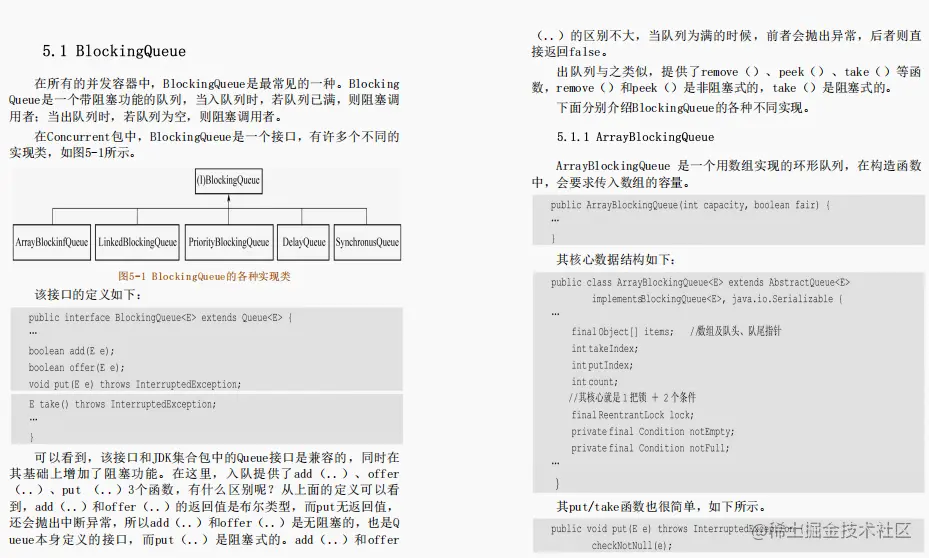Viewport: 929px width, 558px height.
Task: Click the line 'public class ArrayBlockingQueue<E> extends AbstractQueue<E>'
Action: pos(700,283)
